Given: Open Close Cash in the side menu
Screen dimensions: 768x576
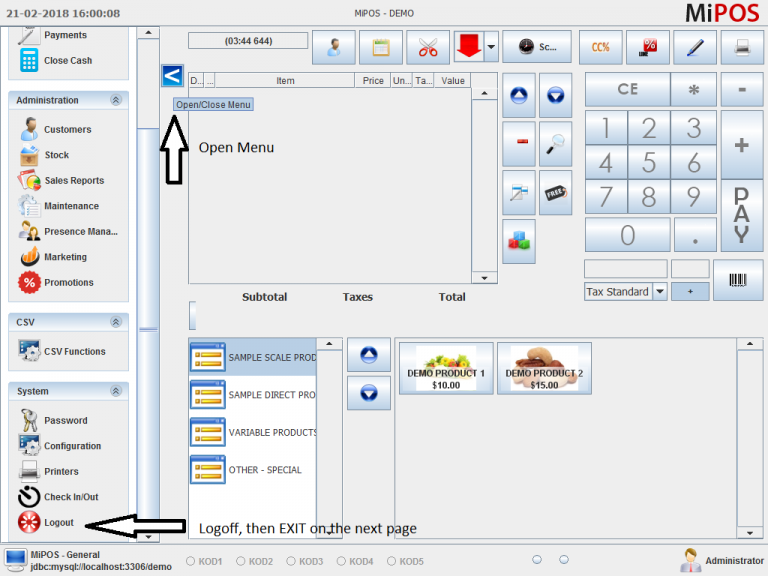Looking at the screenshot, I should (56, 60).
